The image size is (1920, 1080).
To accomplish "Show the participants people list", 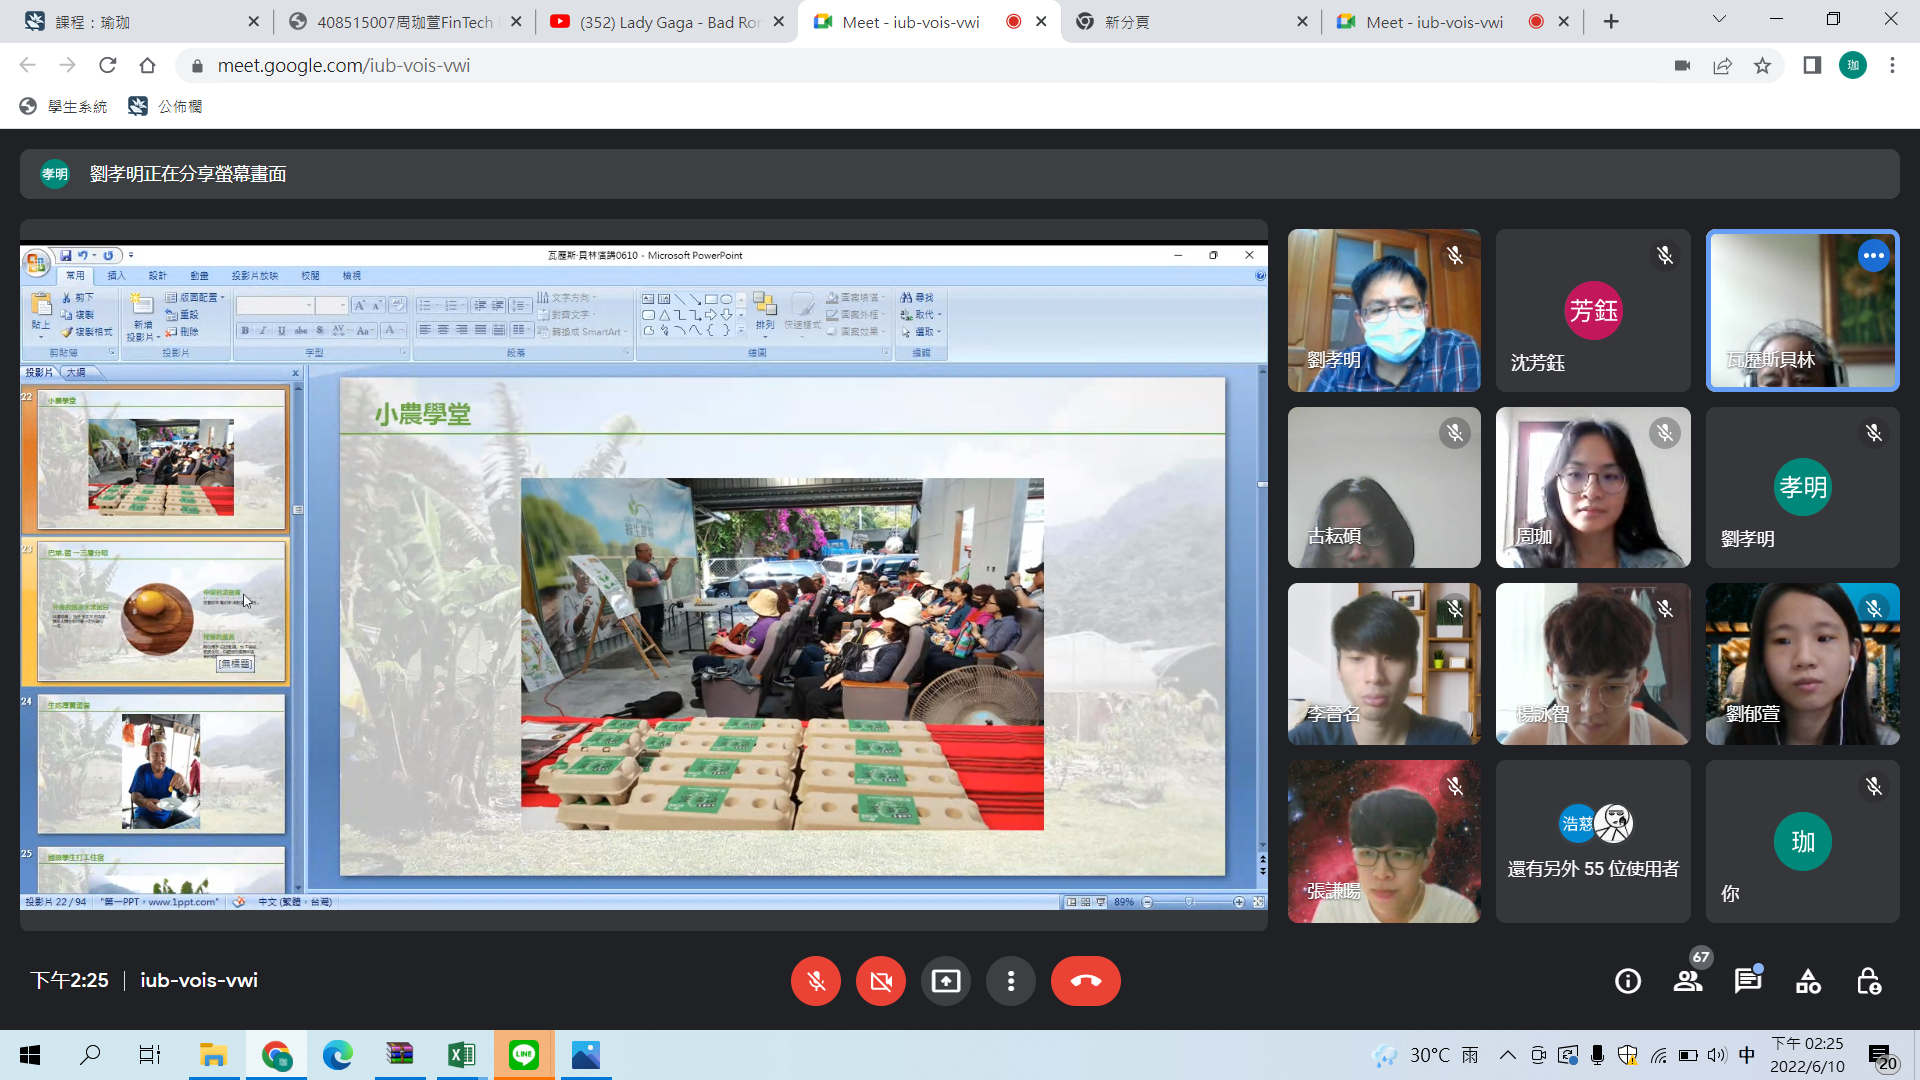I will pos(1688,981).
